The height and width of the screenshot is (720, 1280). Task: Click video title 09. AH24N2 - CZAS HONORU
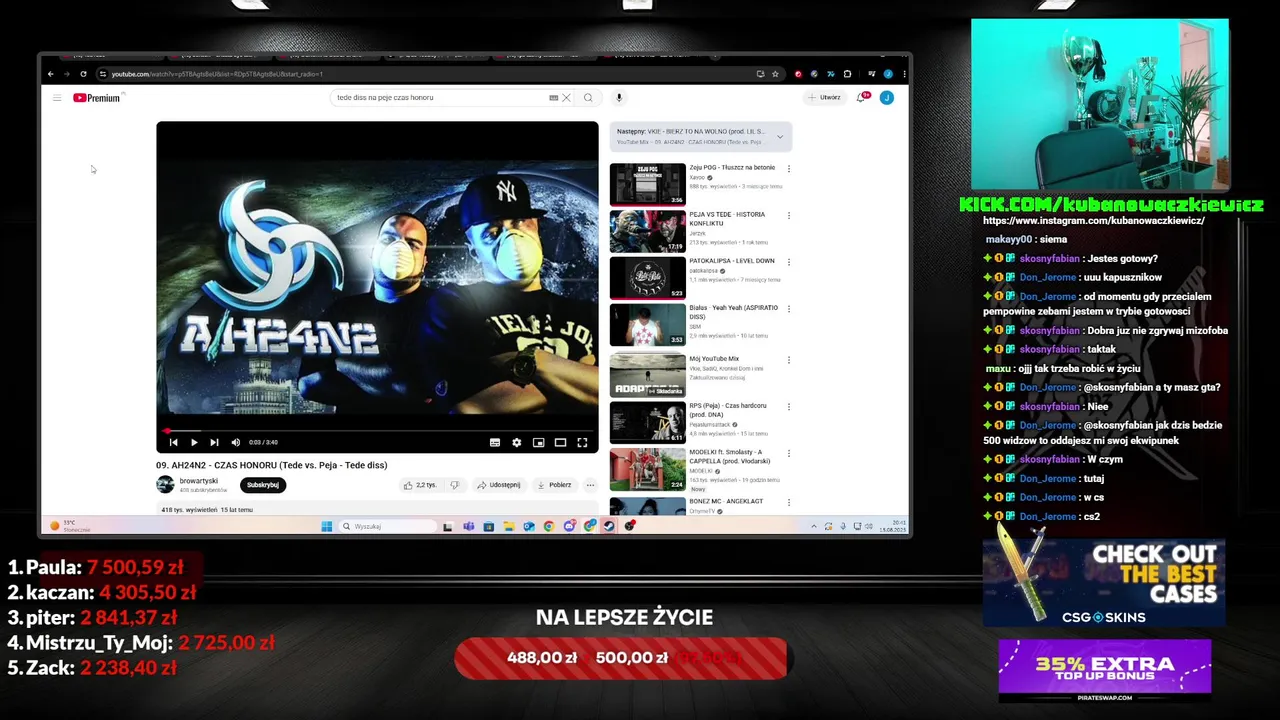(x=271, y=465)
